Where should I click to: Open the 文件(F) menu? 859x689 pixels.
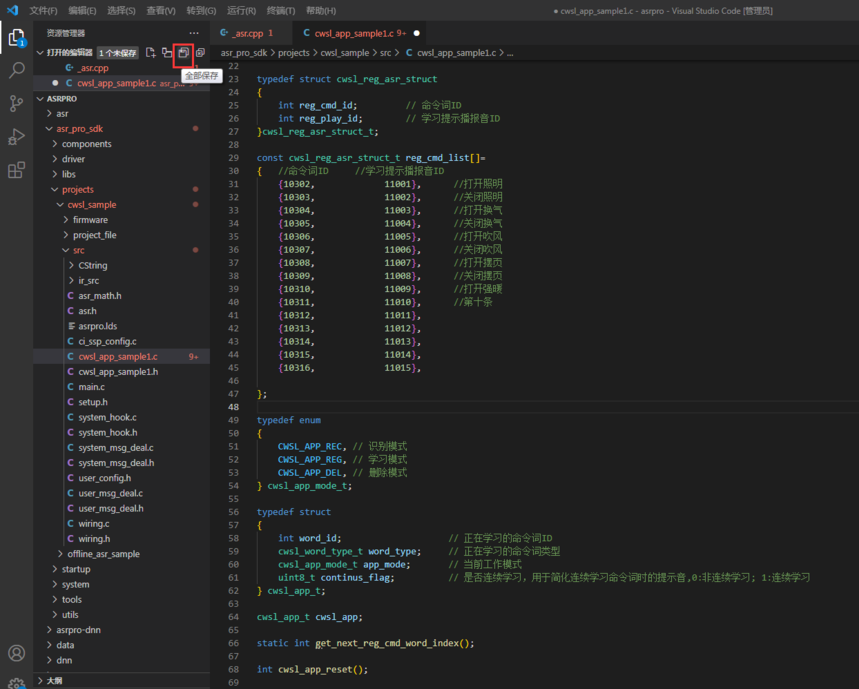(x=43, y=10)
